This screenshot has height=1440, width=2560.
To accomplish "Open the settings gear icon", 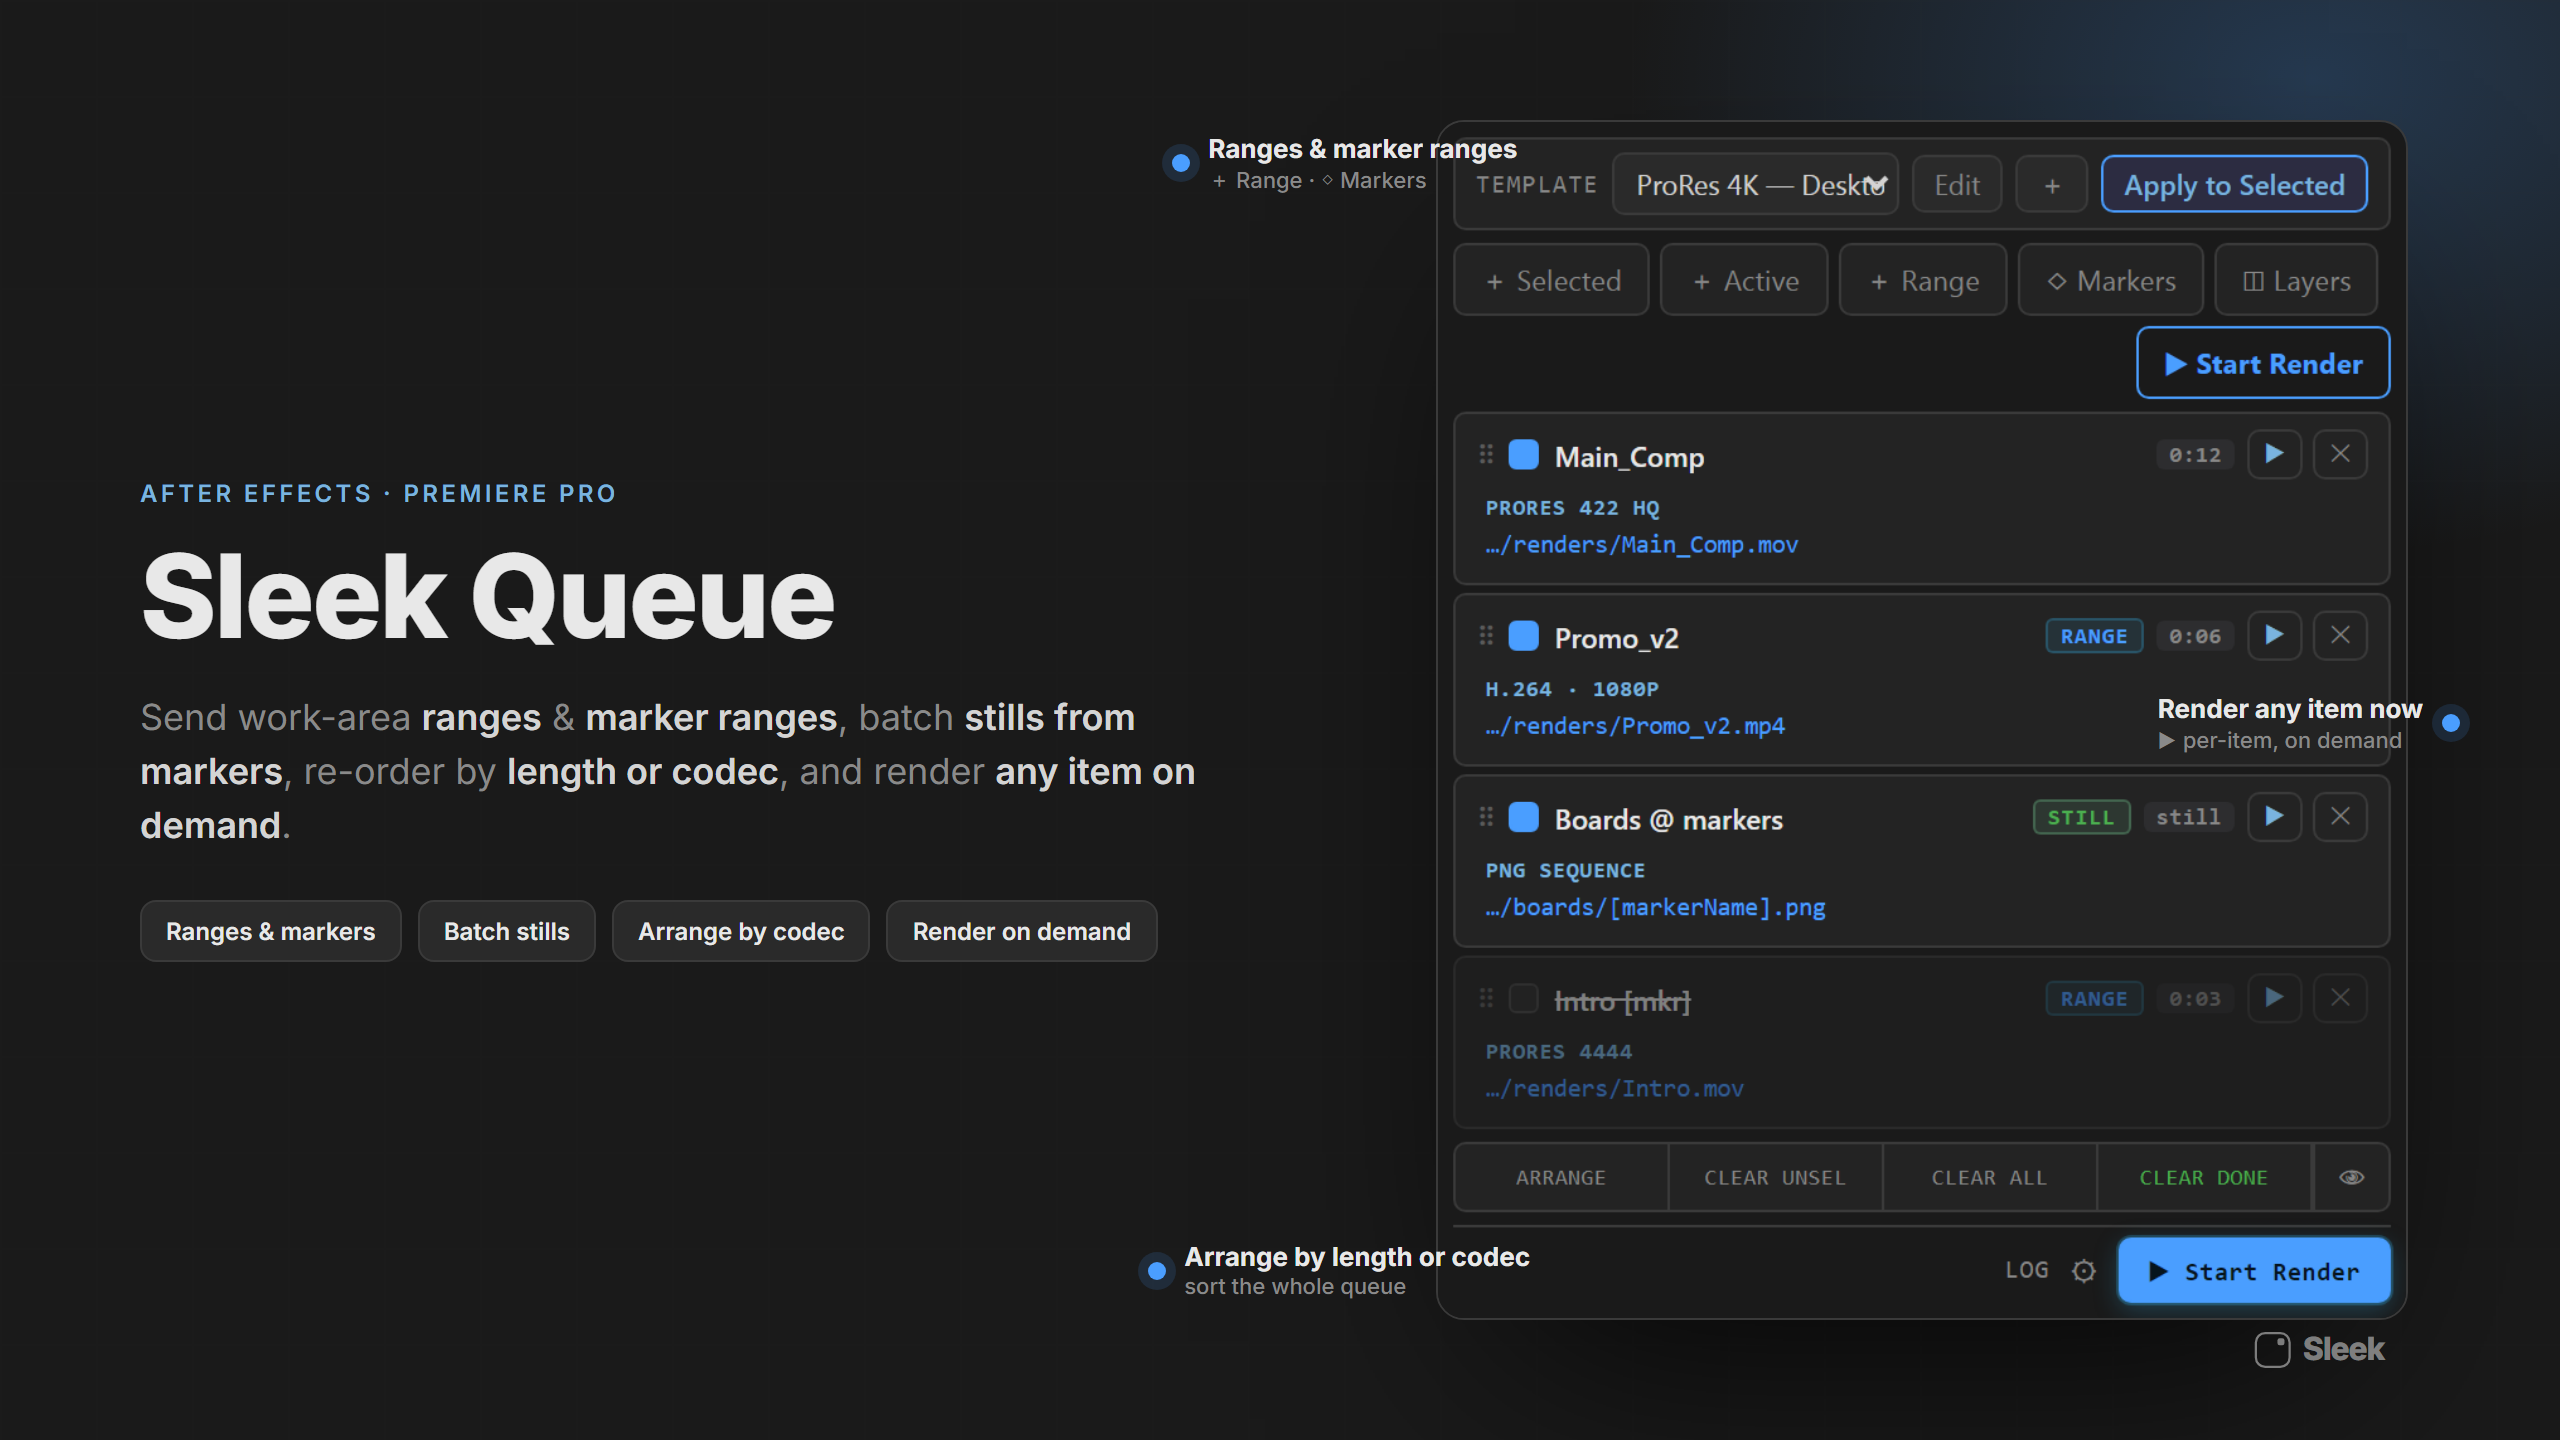I will click(x=2084, y=1271).
